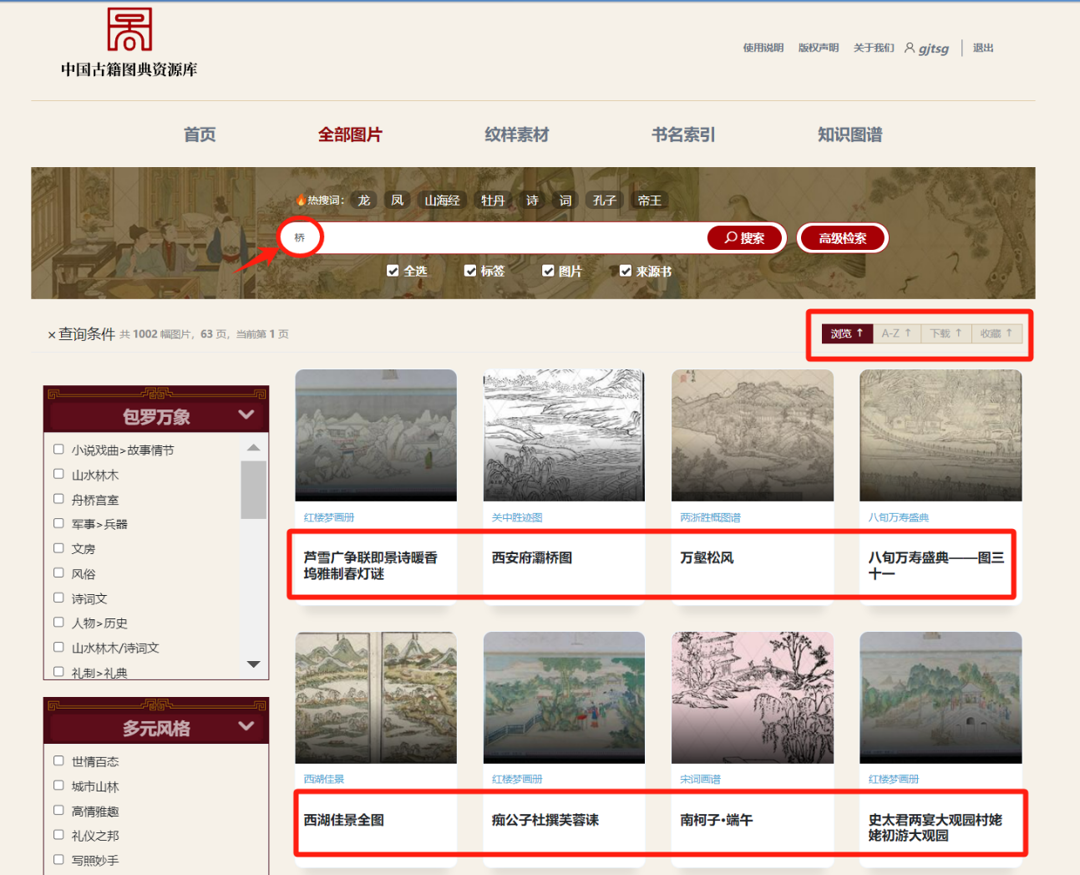Open title 芦雪广争联即景诗暖香坞雅制春灯谜
This screenshot has width=1080, height=875.
tap(371, 566)
